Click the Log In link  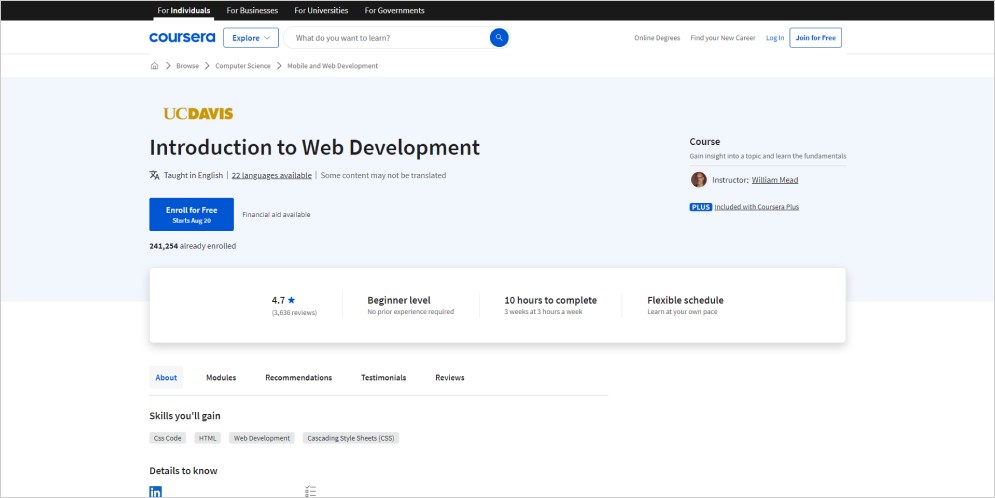coord(775,38)
